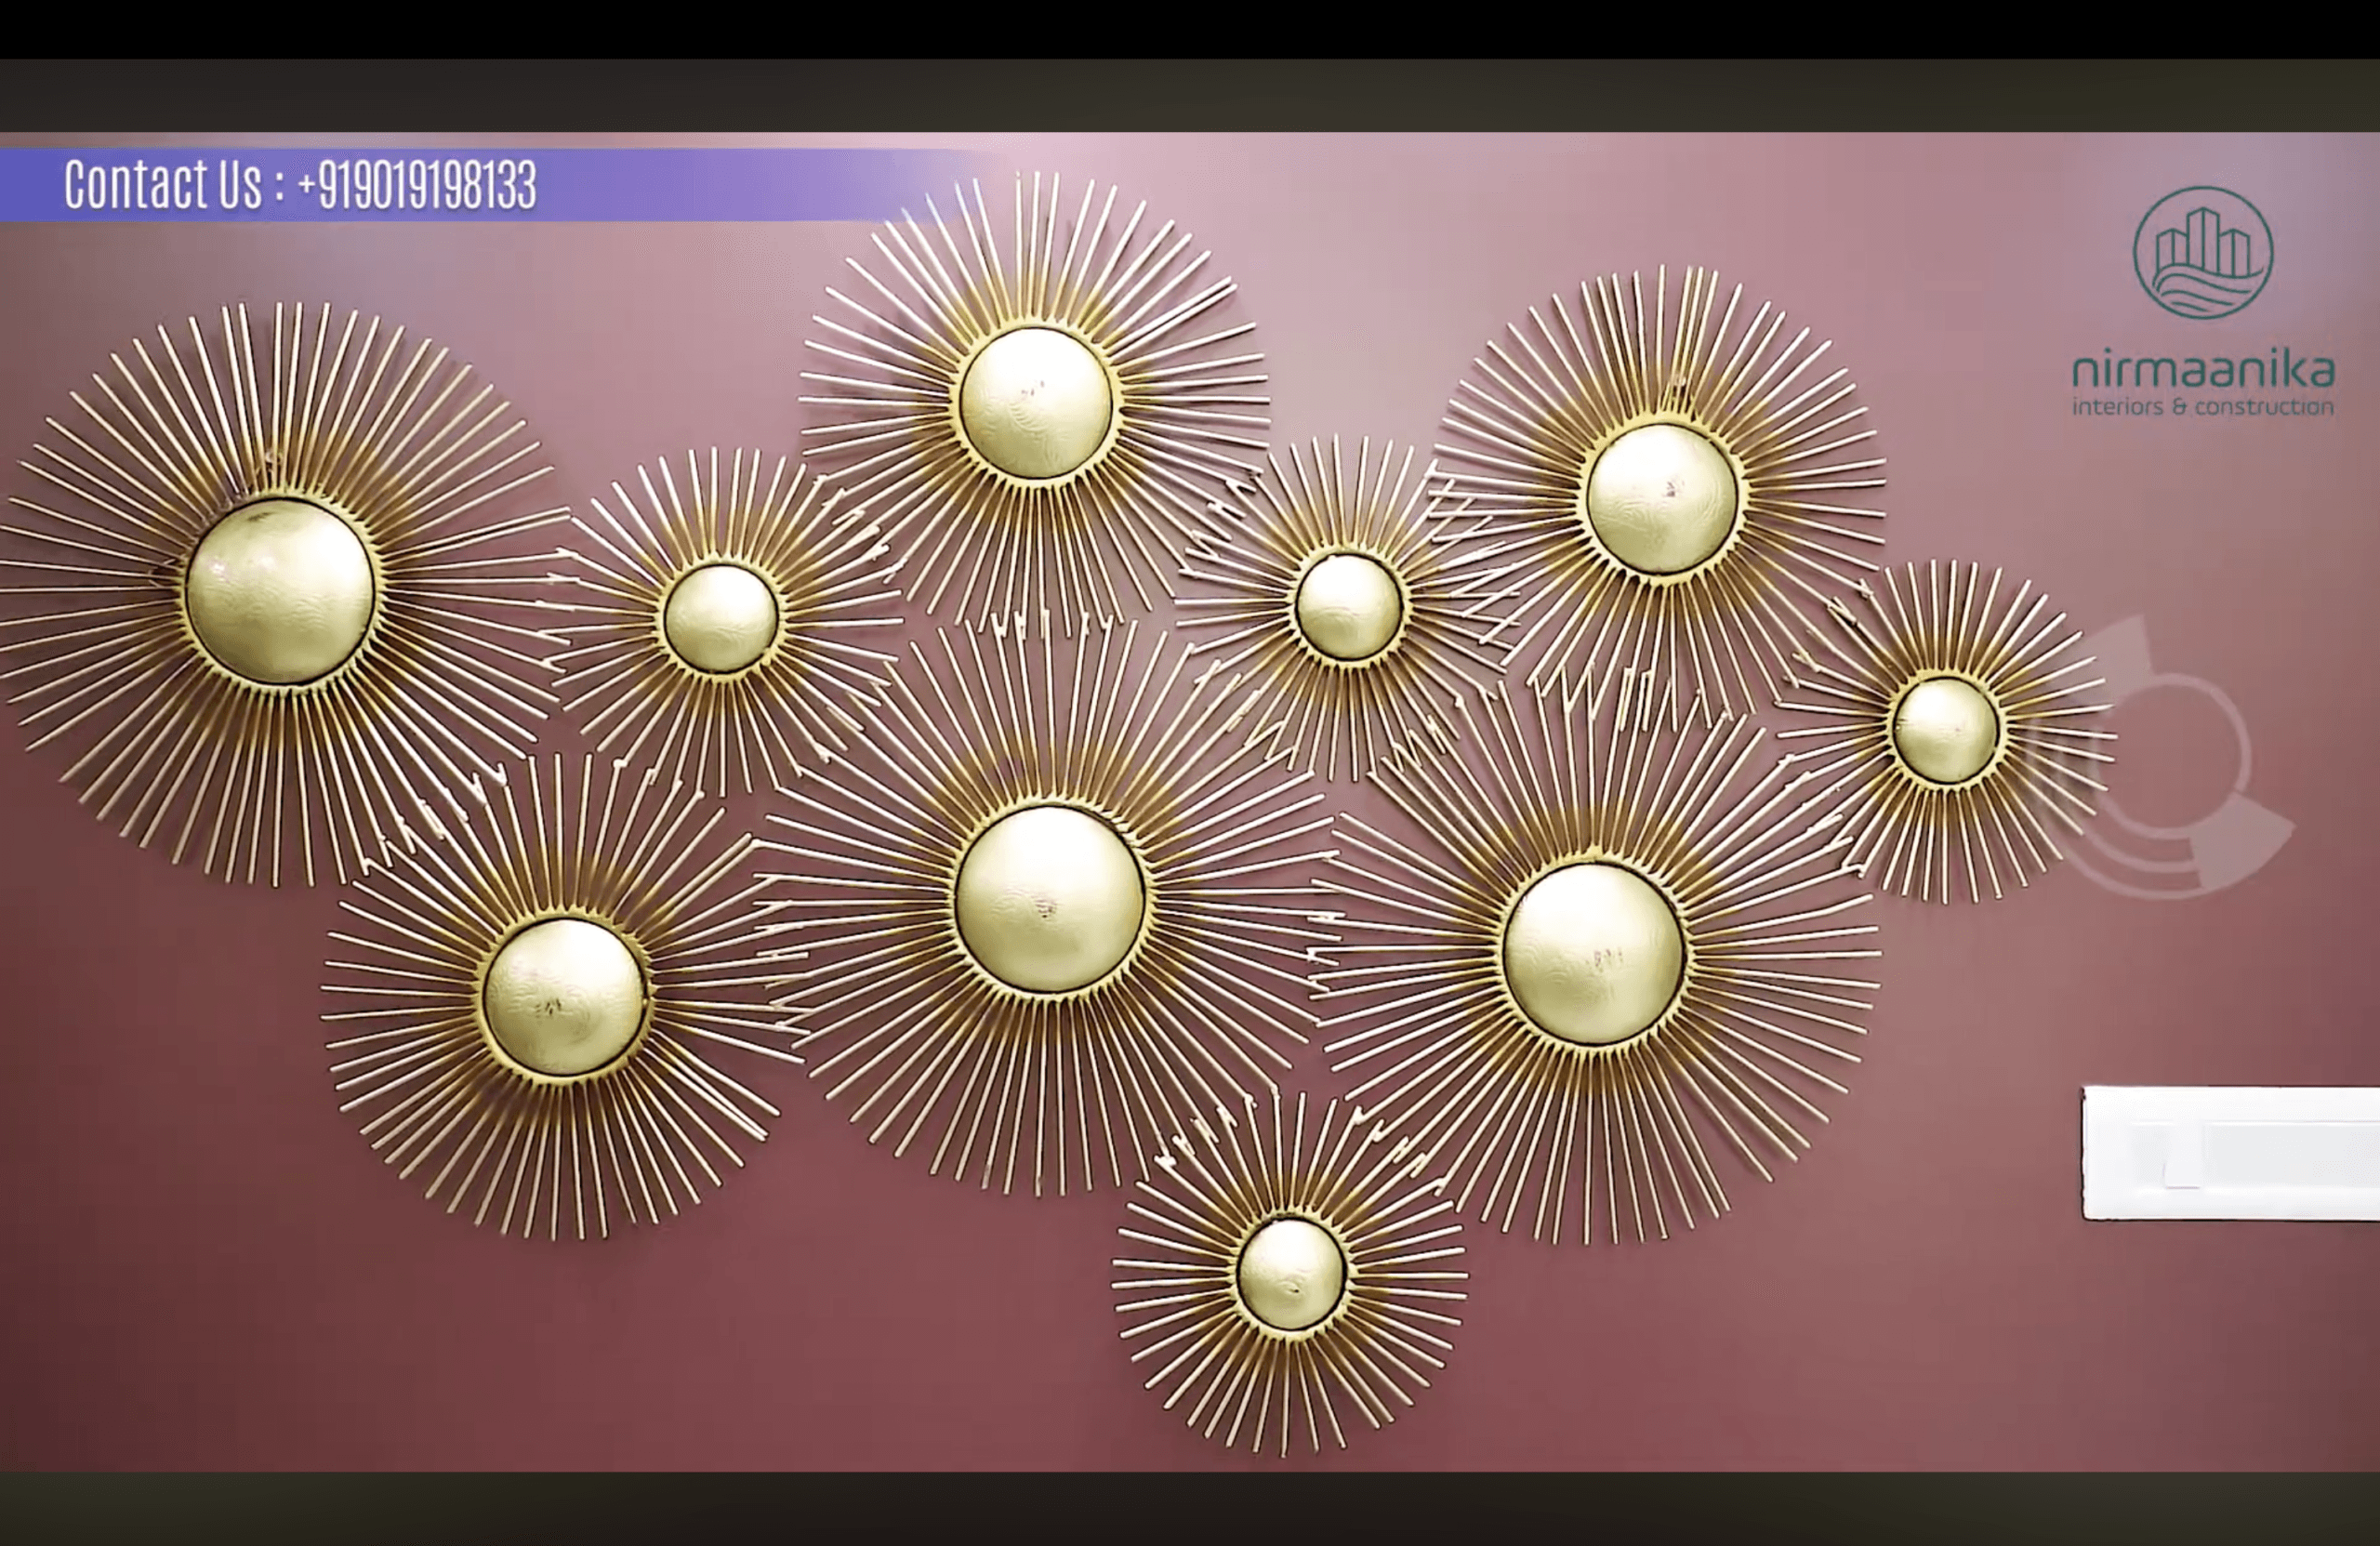Click the "Contact Us" text in the banner
The height and width of the screenshot is (1546, 2380).
pyautogui.click(x=163, y=185)
